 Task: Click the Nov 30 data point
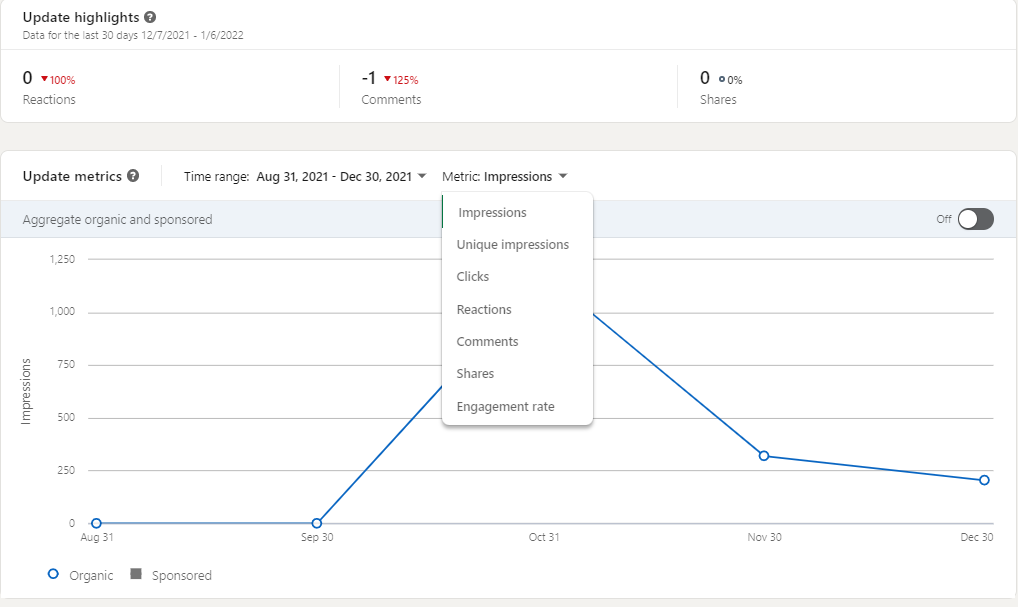764,456
